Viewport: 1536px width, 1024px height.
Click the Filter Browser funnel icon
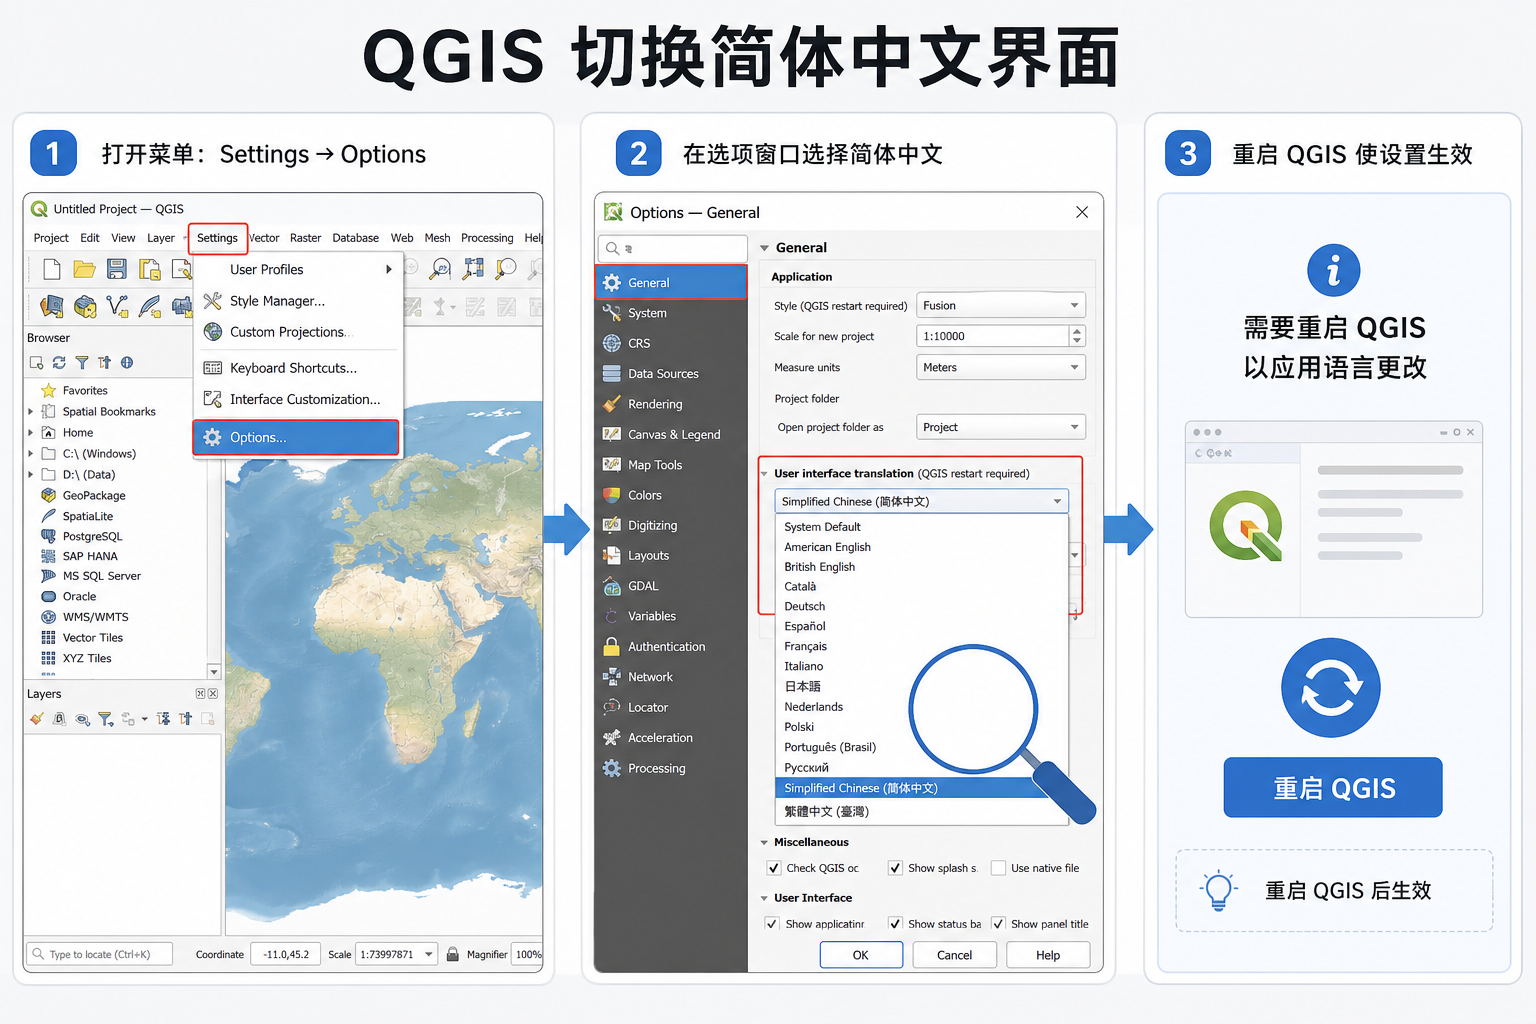coord(82,363)
